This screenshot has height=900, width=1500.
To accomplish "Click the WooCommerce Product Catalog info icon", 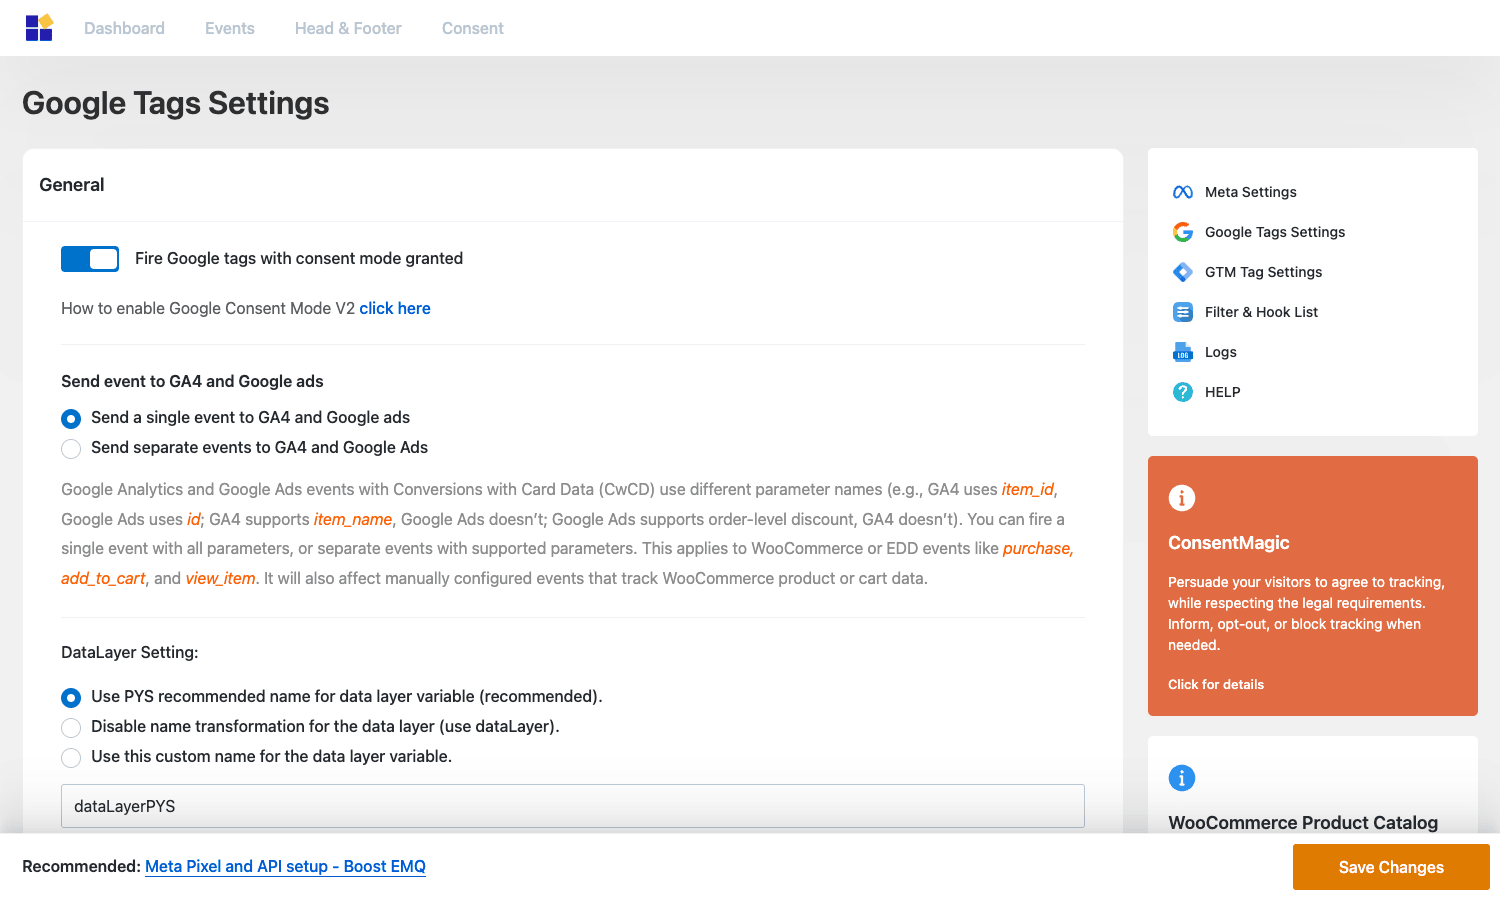I will [x=1182, y=778].
